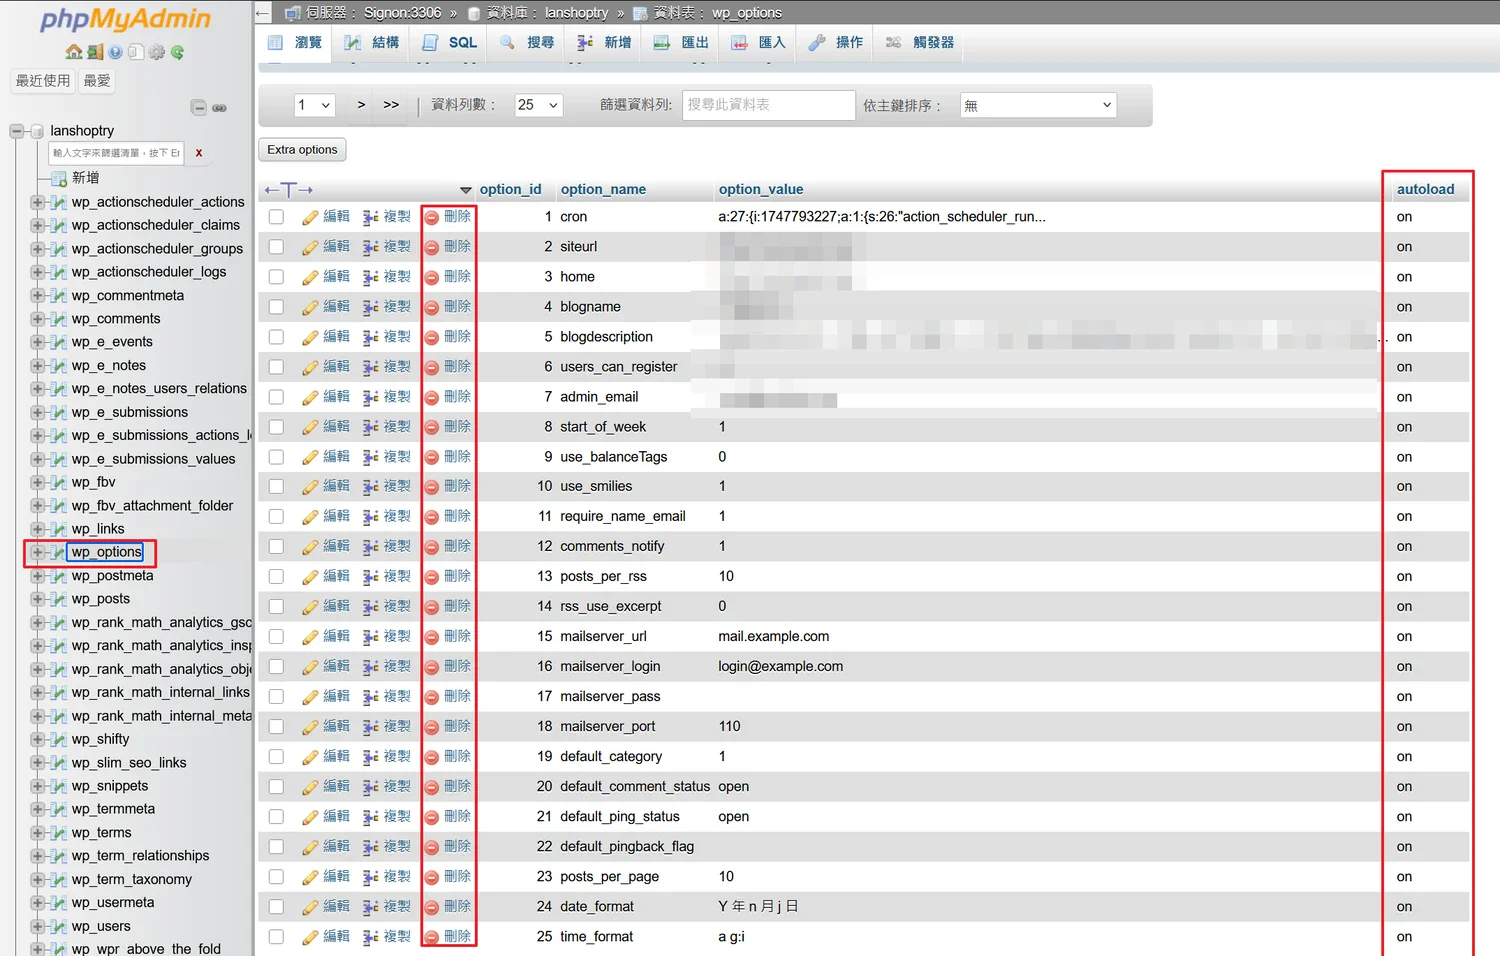Click red delete icon for siteurl row

tap(432, 247)
